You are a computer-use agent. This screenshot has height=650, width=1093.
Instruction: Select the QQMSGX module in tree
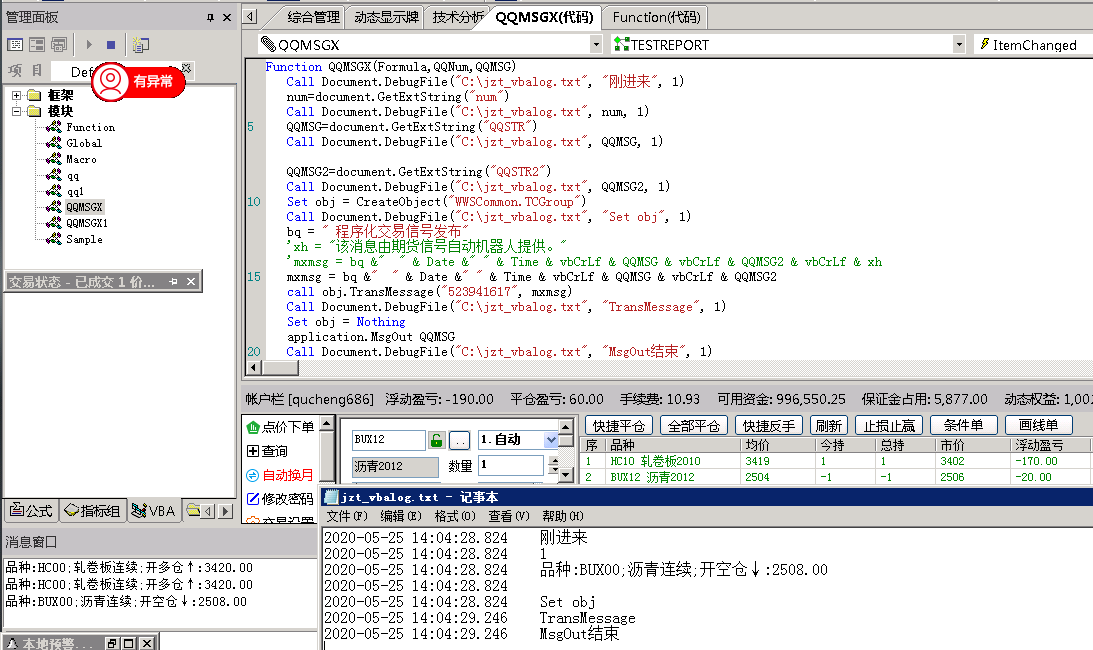(84, 207)
